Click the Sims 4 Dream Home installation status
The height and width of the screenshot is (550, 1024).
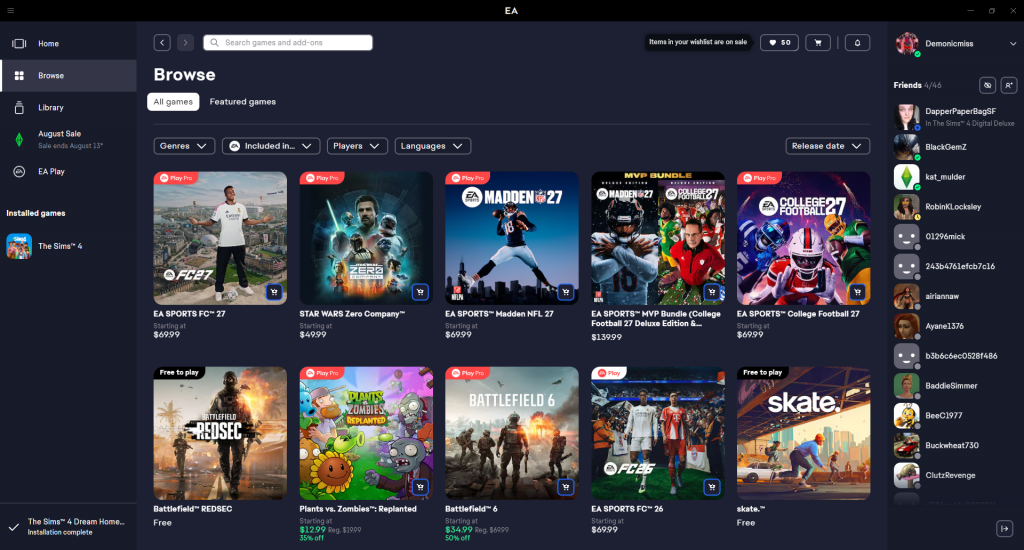[x=68, y=526]
